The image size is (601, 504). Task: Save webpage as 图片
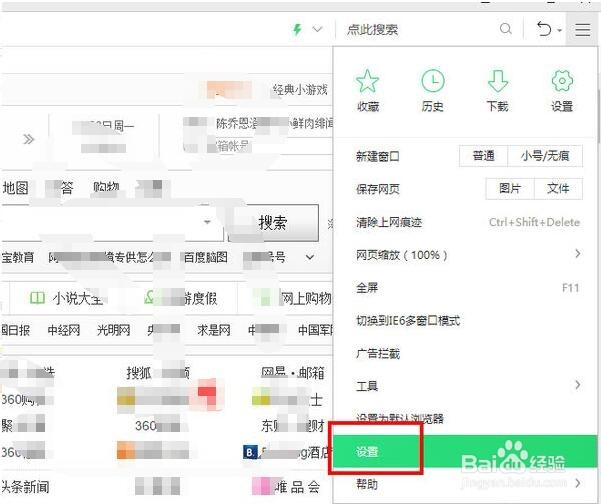click(x=510, y=188)
